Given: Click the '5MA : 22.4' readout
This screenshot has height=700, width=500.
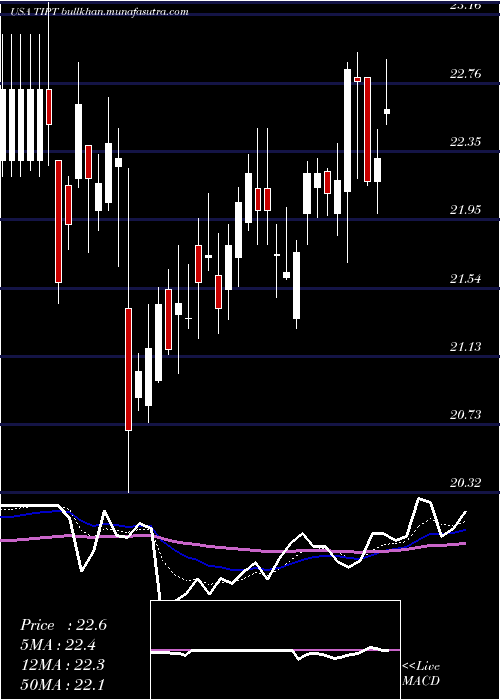Looking at the screenshot, I should click(x=58, y=645).
